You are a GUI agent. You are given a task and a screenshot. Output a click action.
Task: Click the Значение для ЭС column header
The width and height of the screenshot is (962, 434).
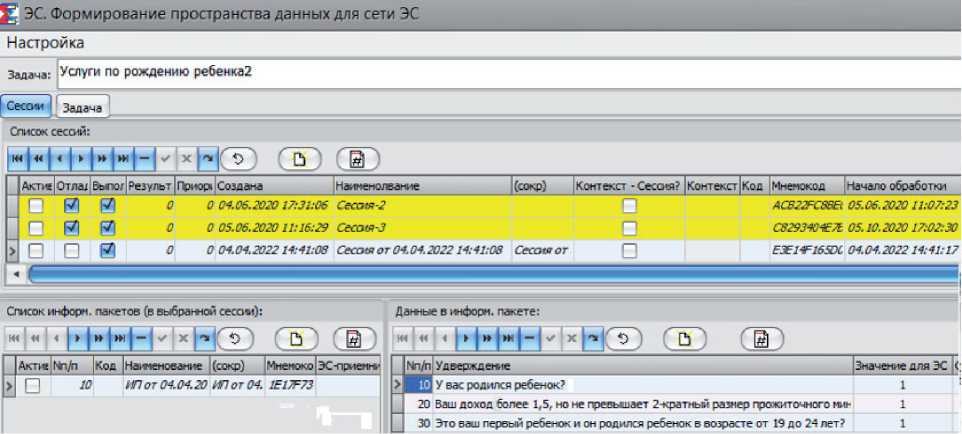tap(902, 366)
